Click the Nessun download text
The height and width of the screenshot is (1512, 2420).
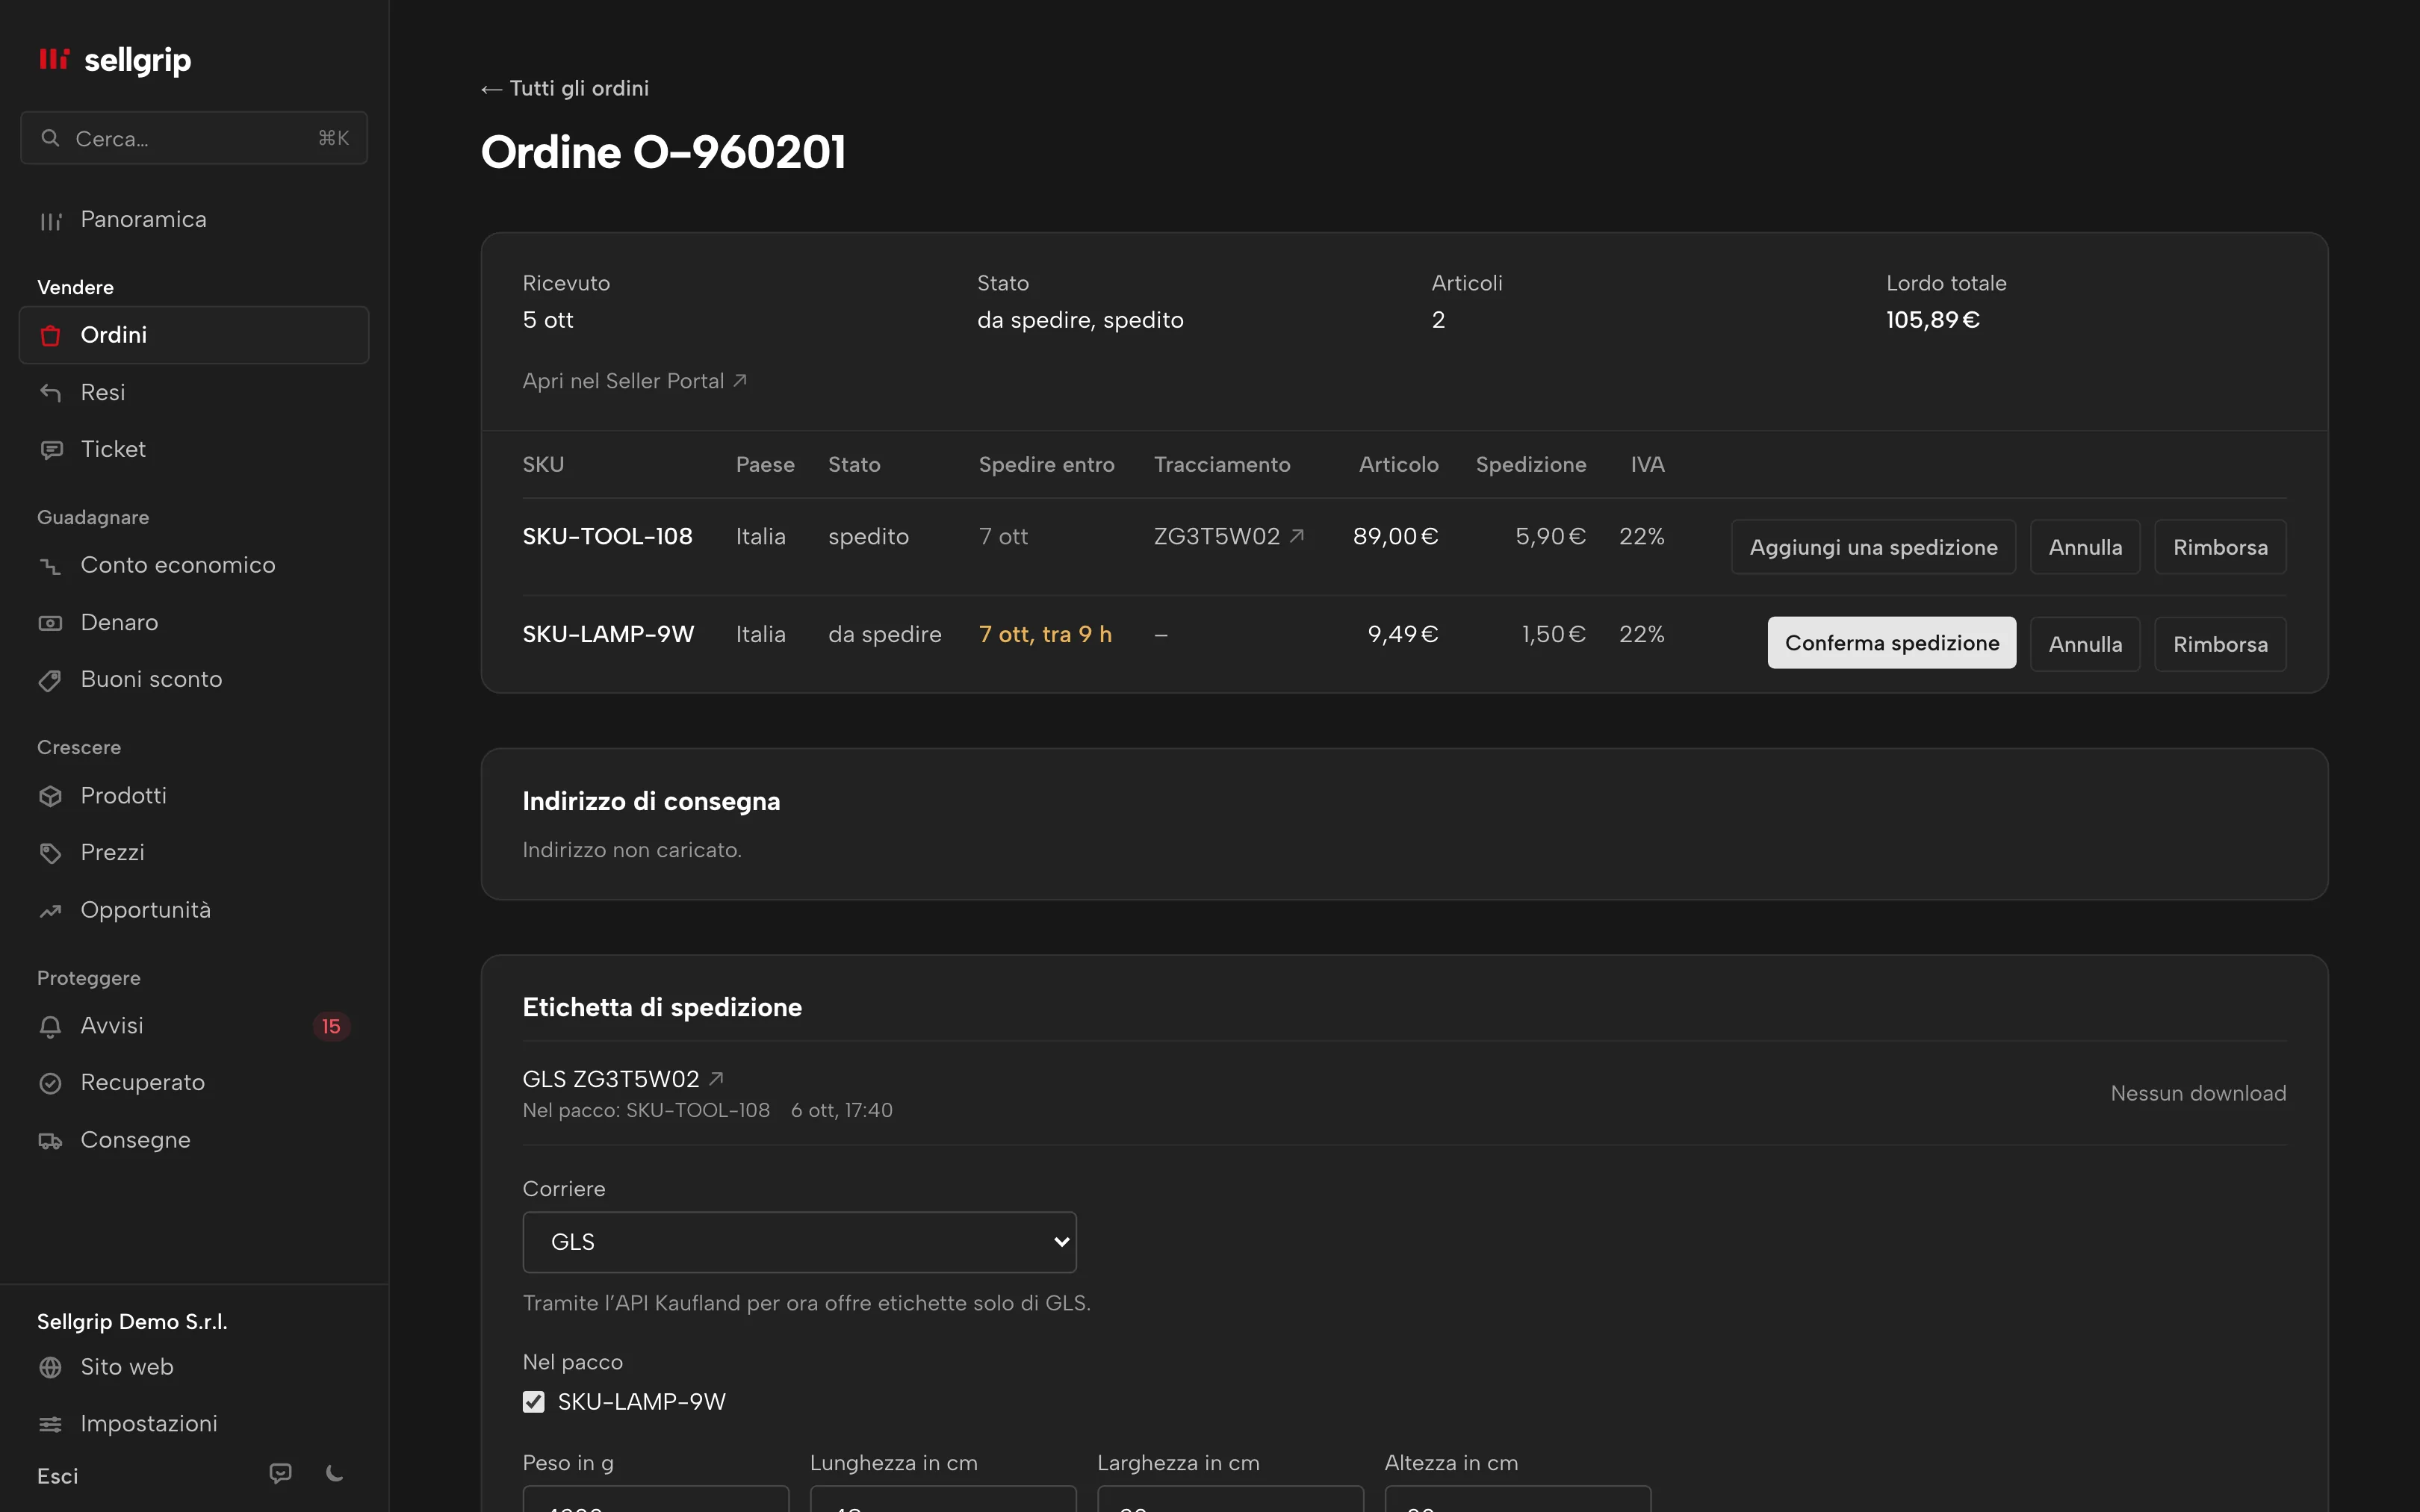pos(2198,1094)
